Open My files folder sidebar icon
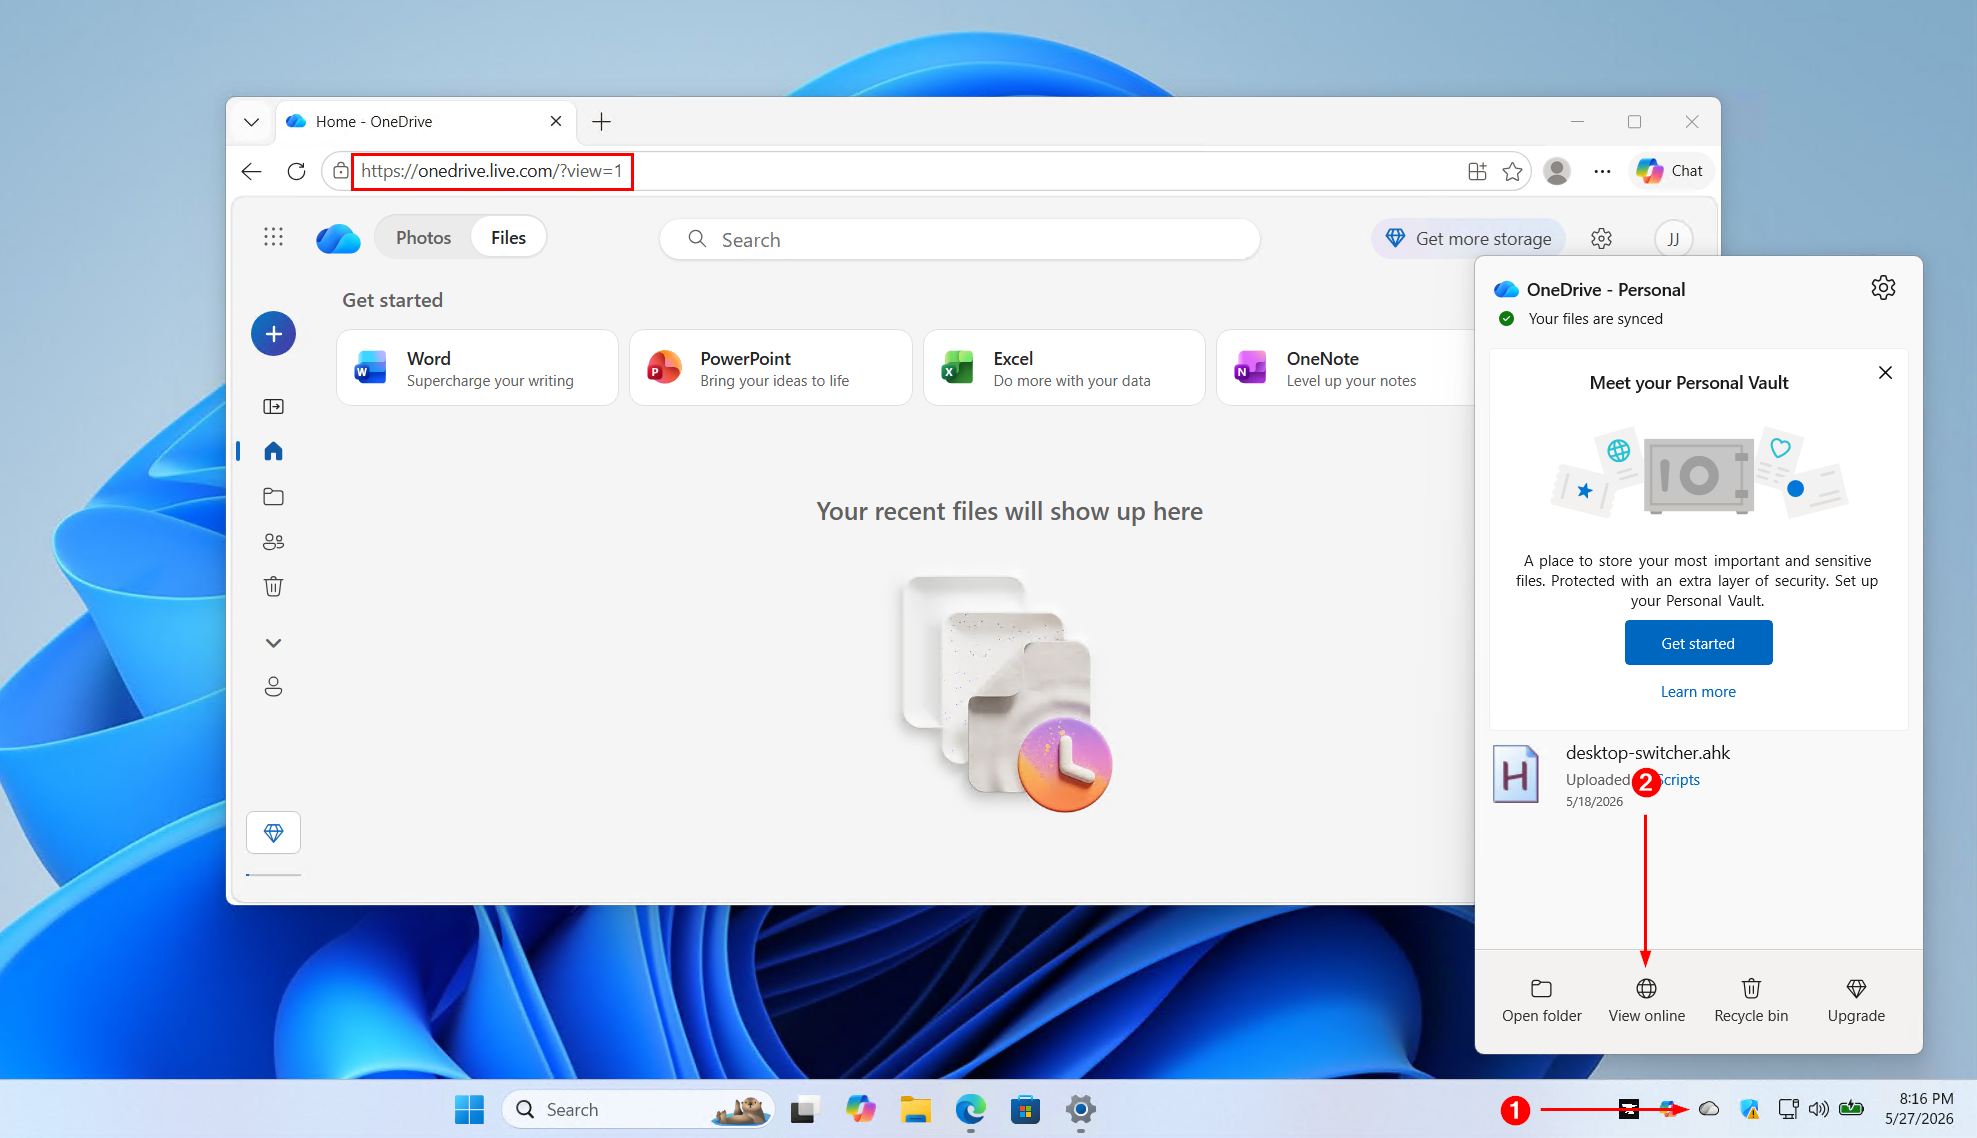 pyautogui.click(x=273, y=496)
